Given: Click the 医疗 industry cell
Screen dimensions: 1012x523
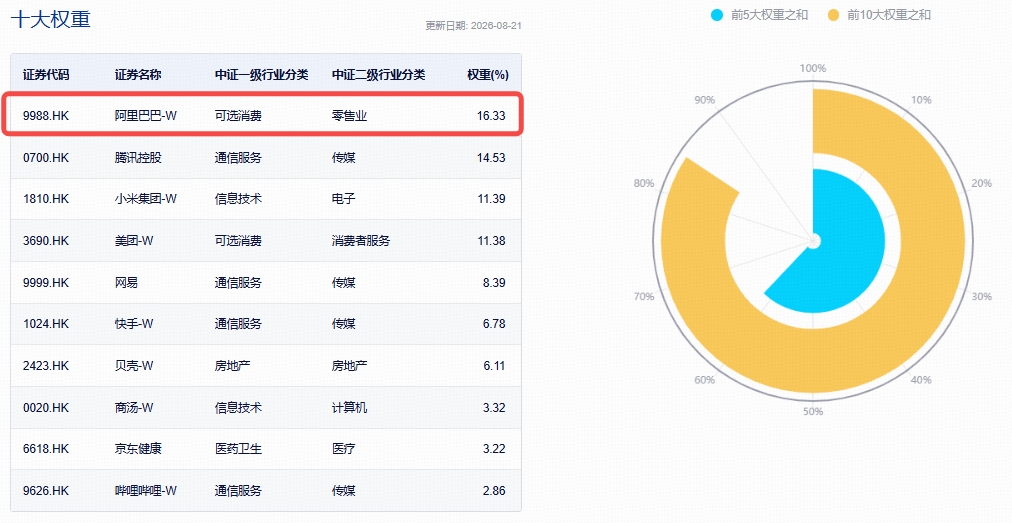Looking at the screenshot, I should 343,449.
